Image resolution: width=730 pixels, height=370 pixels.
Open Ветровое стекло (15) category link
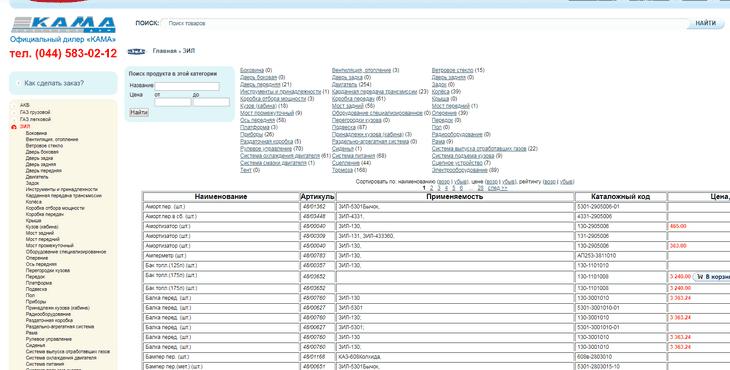pos(452,70)
